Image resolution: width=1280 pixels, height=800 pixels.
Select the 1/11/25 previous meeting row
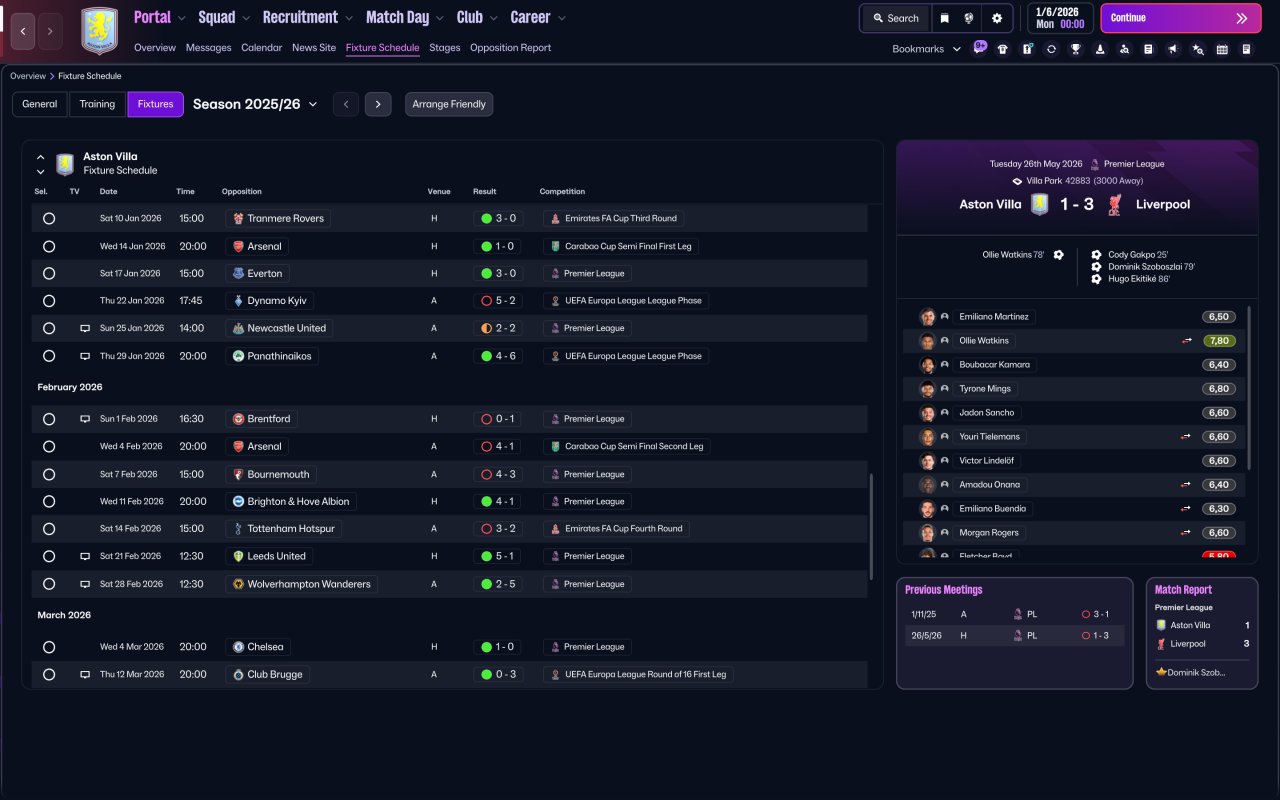click(1012, 614)
